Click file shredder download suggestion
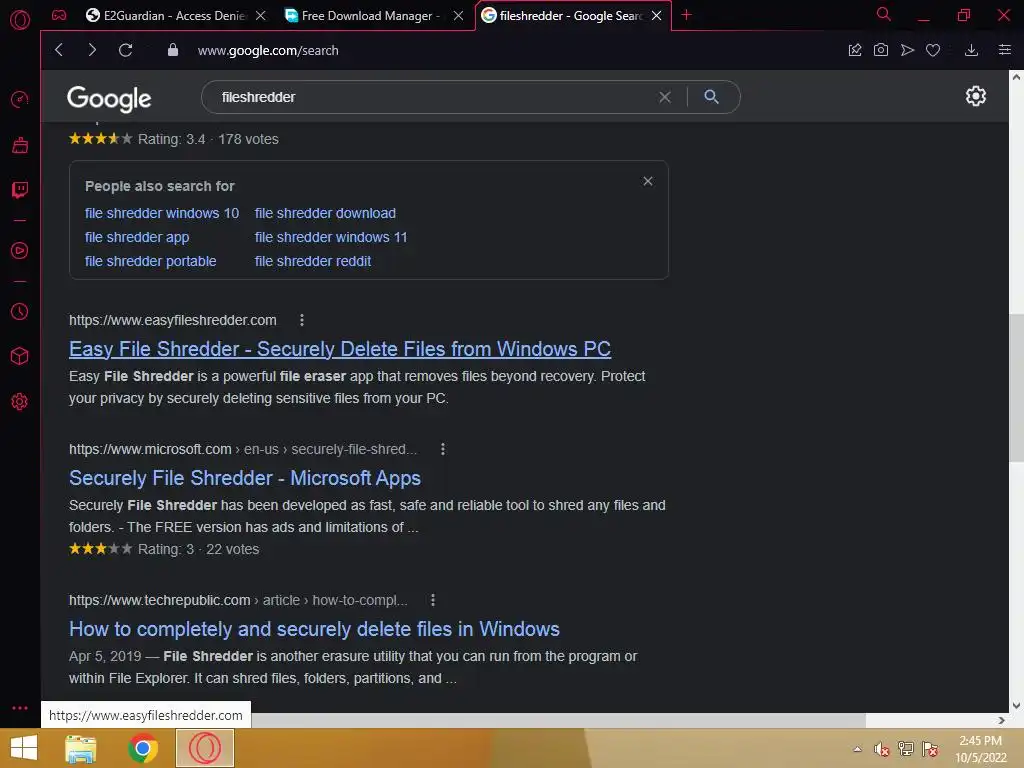 point(325,213)
